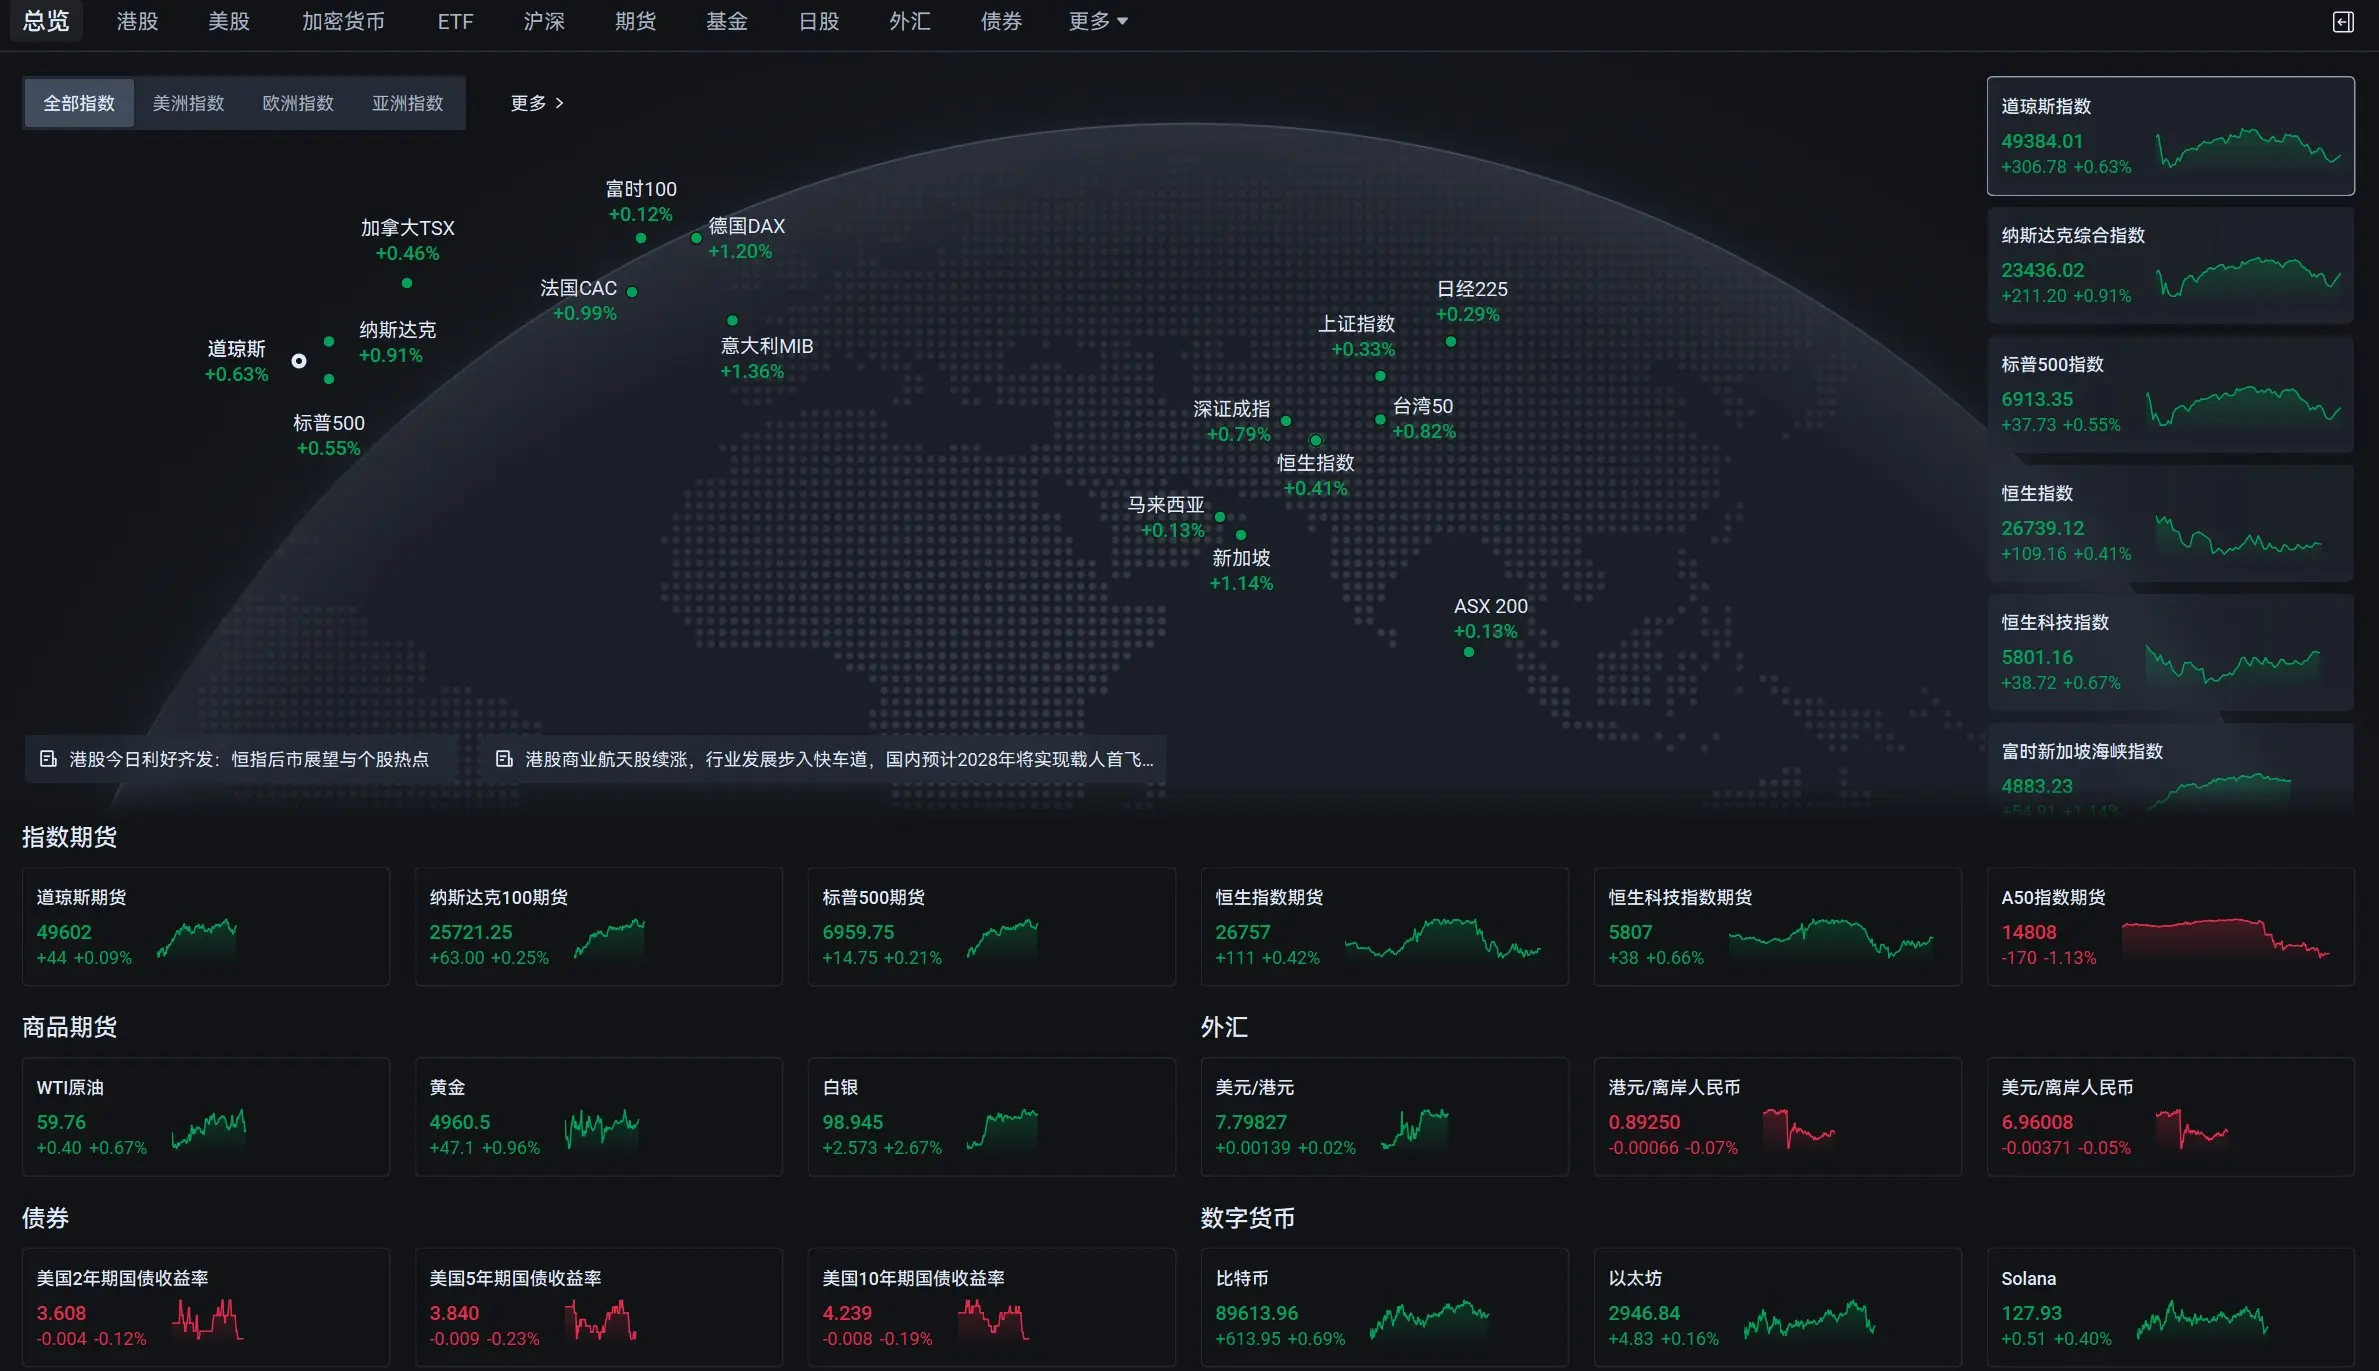Switch to the 美洲指数 filter
Screen dimensions: 2379x1371
(188, 103)
